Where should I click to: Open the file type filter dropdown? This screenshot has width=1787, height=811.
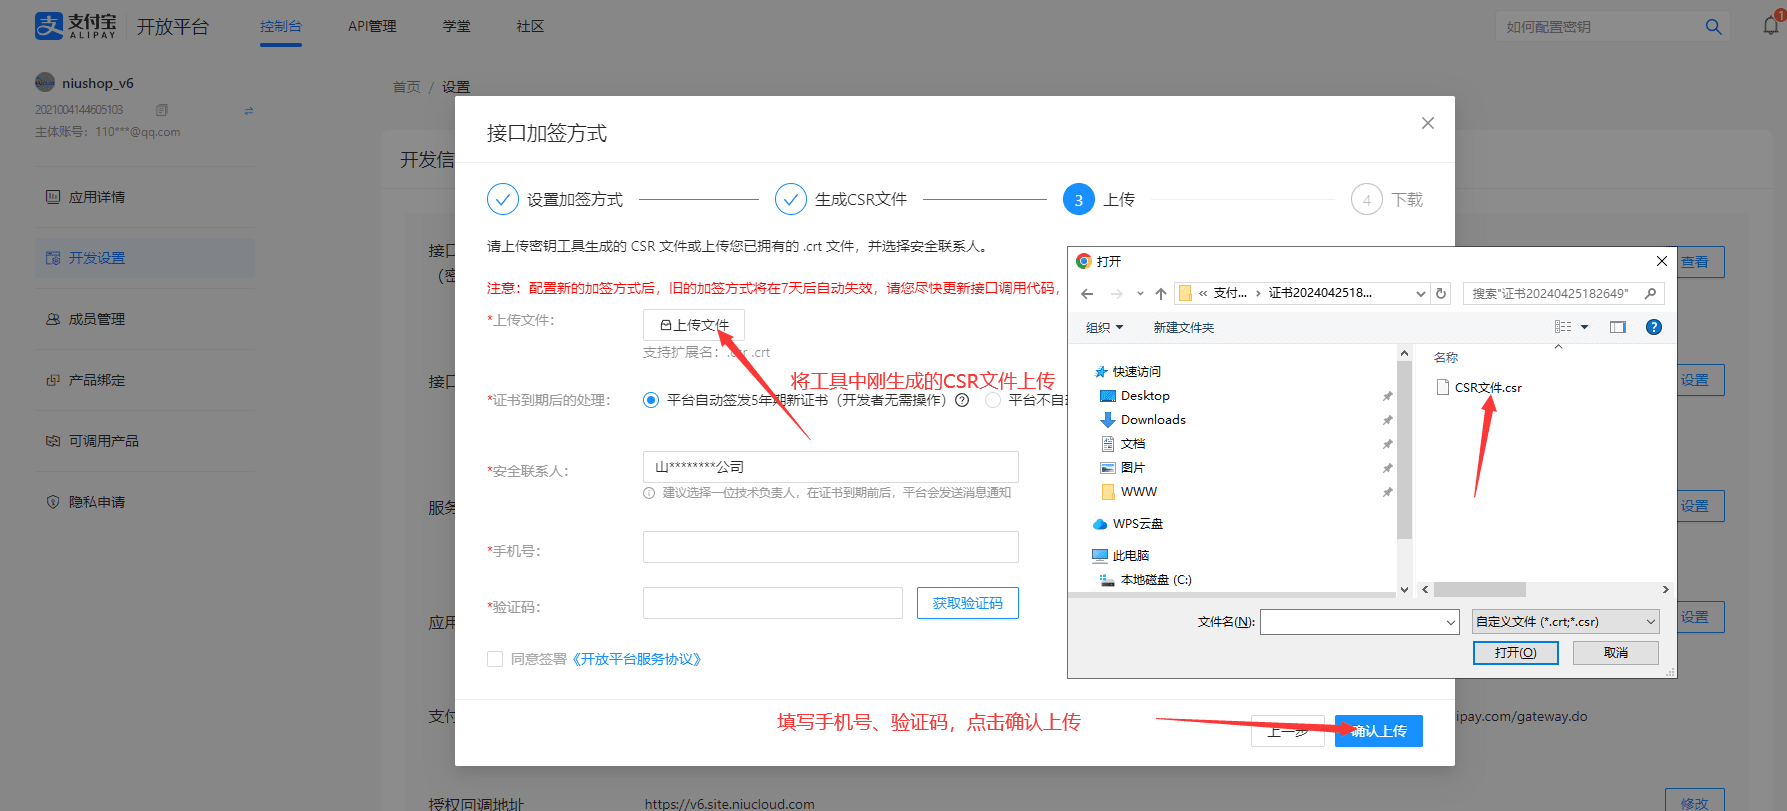pyautogui.click(x=1565, y=622)
